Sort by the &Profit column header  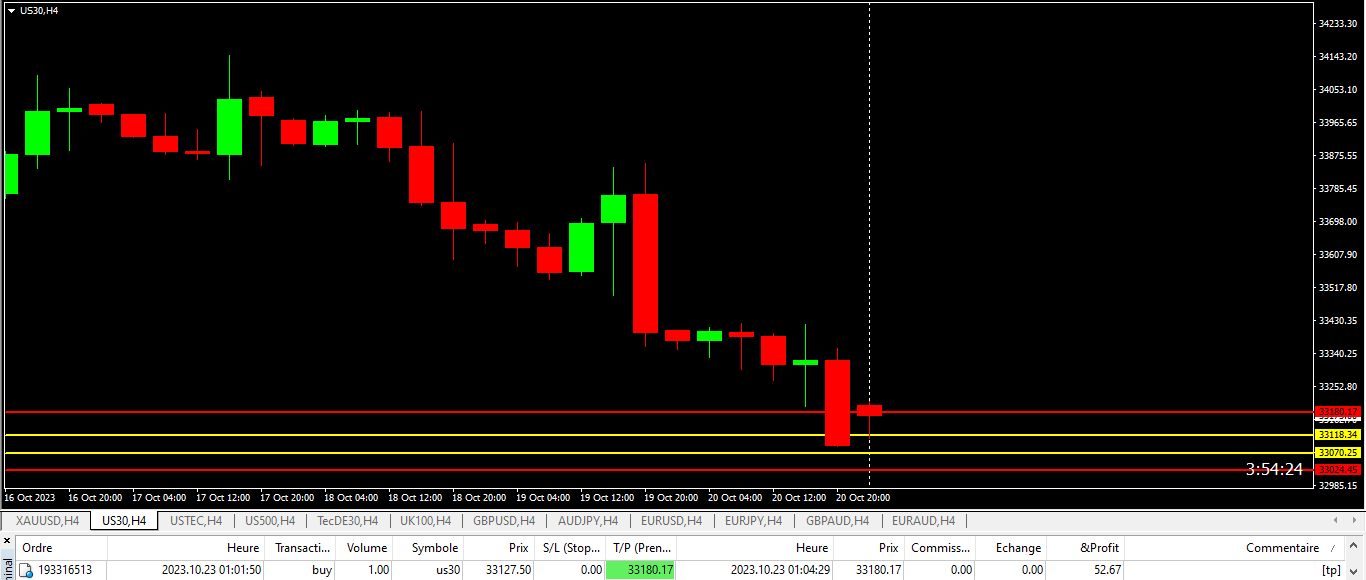[1086, 548]
